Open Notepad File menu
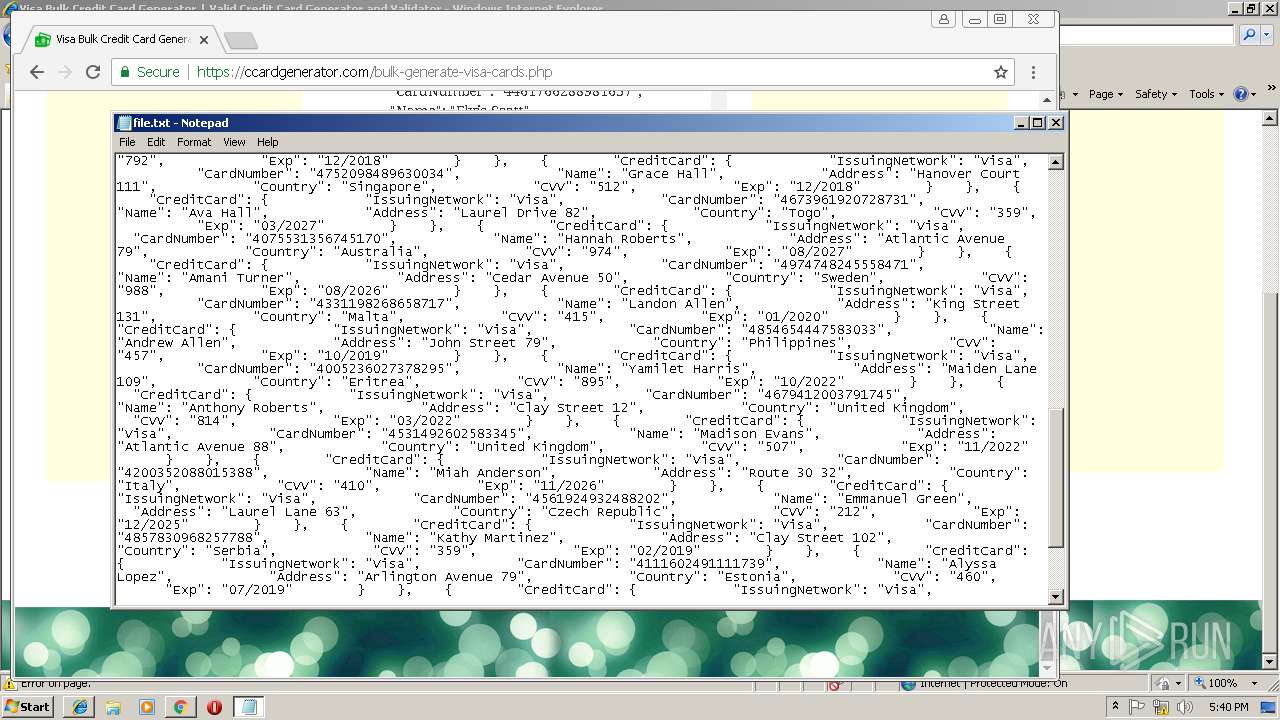Screen dimensions: 1280x720 point(127,142)
